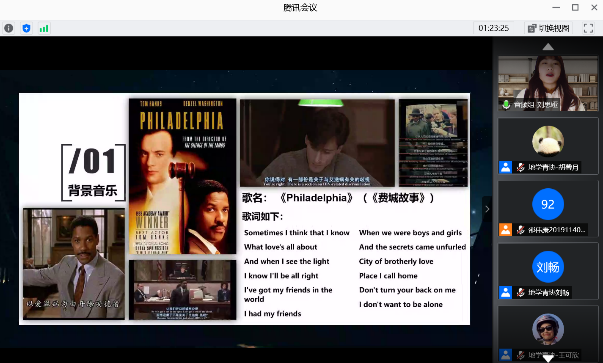Show previous participants with up arrow

[x=548, y=47]
